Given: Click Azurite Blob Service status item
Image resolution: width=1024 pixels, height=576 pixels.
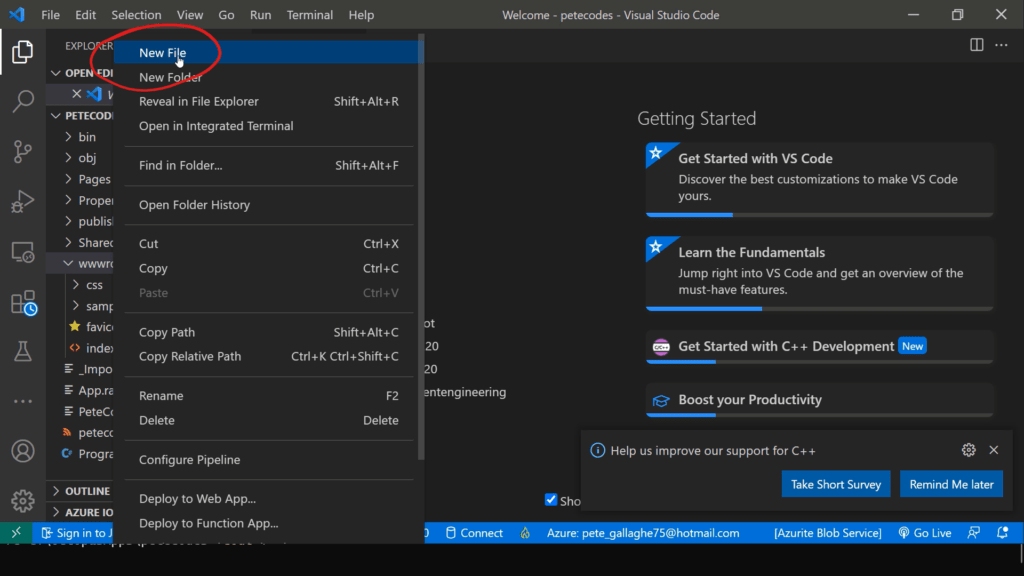Looking at the screenshot, I should pos(827,533).
